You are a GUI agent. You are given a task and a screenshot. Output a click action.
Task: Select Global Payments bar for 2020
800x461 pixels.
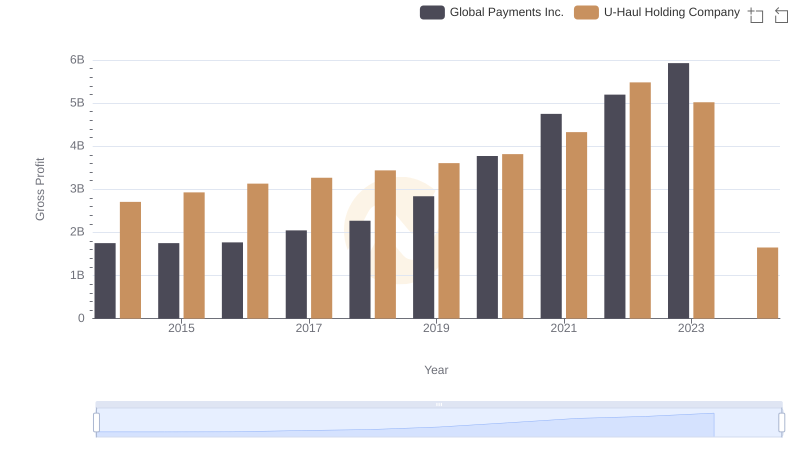pos(487,237)
